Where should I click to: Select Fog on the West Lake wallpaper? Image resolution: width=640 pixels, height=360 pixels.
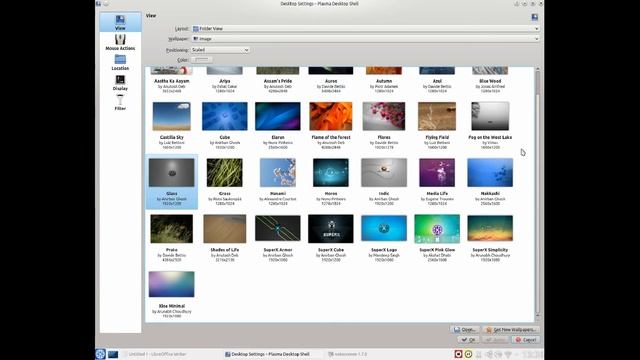(490, 125)
